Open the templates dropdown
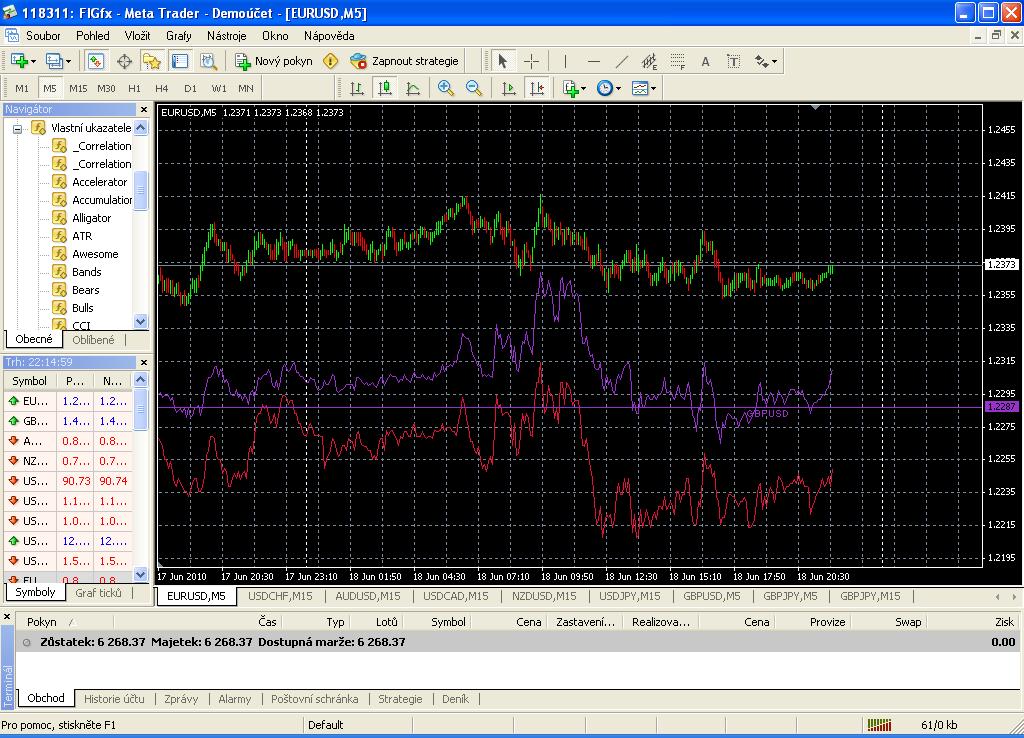This screenshot has width=1024, height=738. coord(644,88)
